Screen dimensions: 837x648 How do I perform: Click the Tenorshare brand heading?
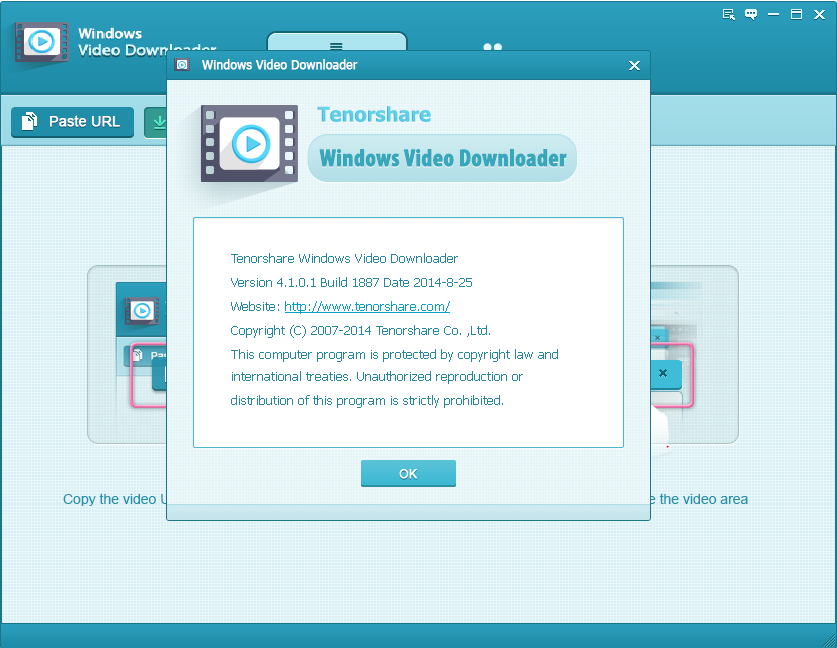(x=374, y=114)
